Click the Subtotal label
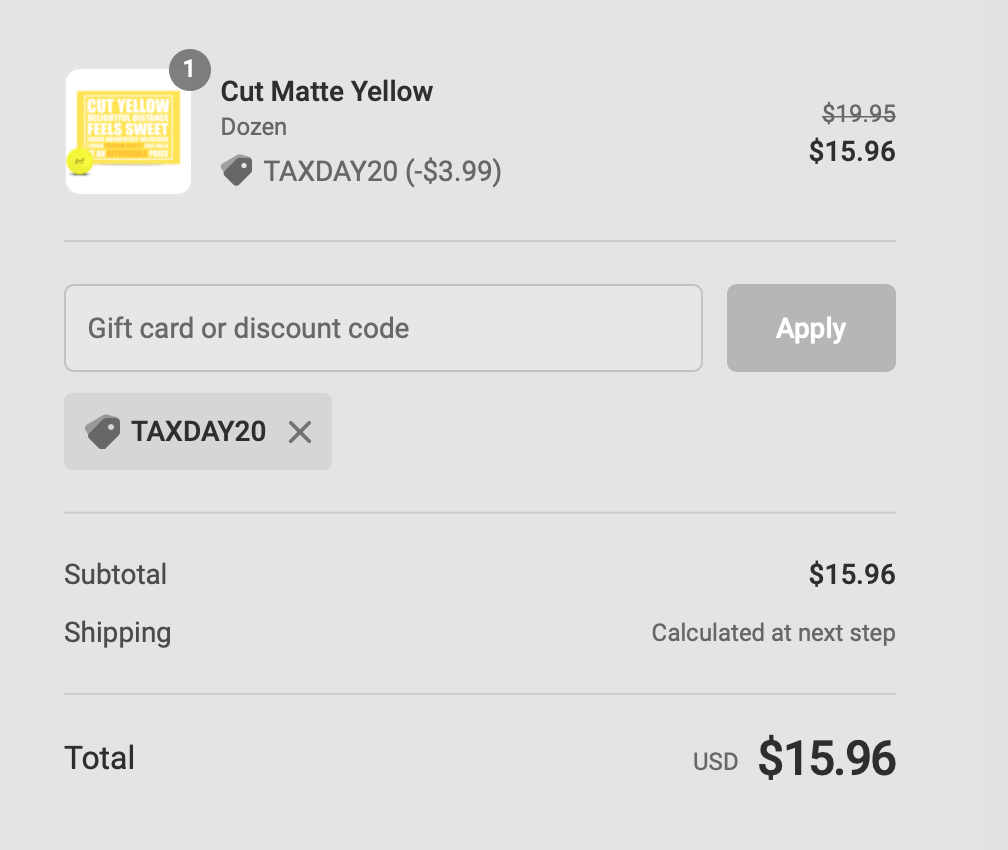Image resolution: width=1008 pixels, height=850 pixels. point(116,574)
